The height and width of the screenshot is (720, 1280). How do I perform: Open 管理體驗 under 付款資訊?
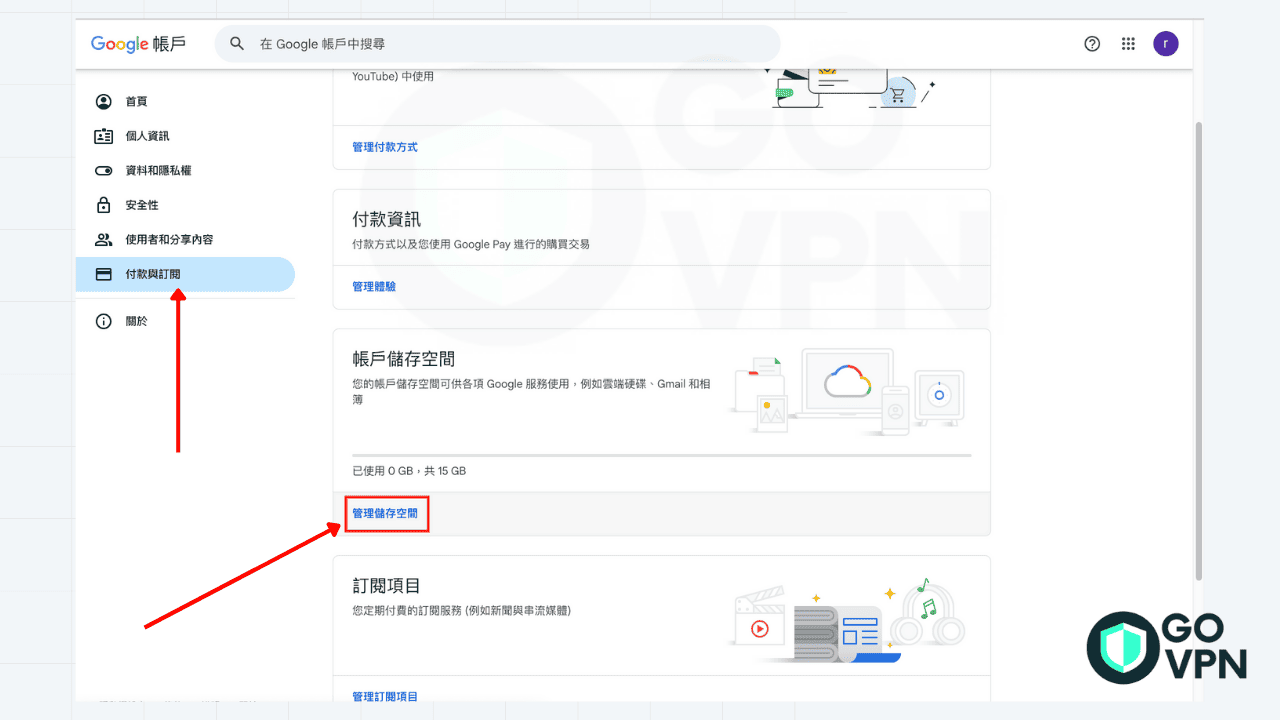[374, 287]
